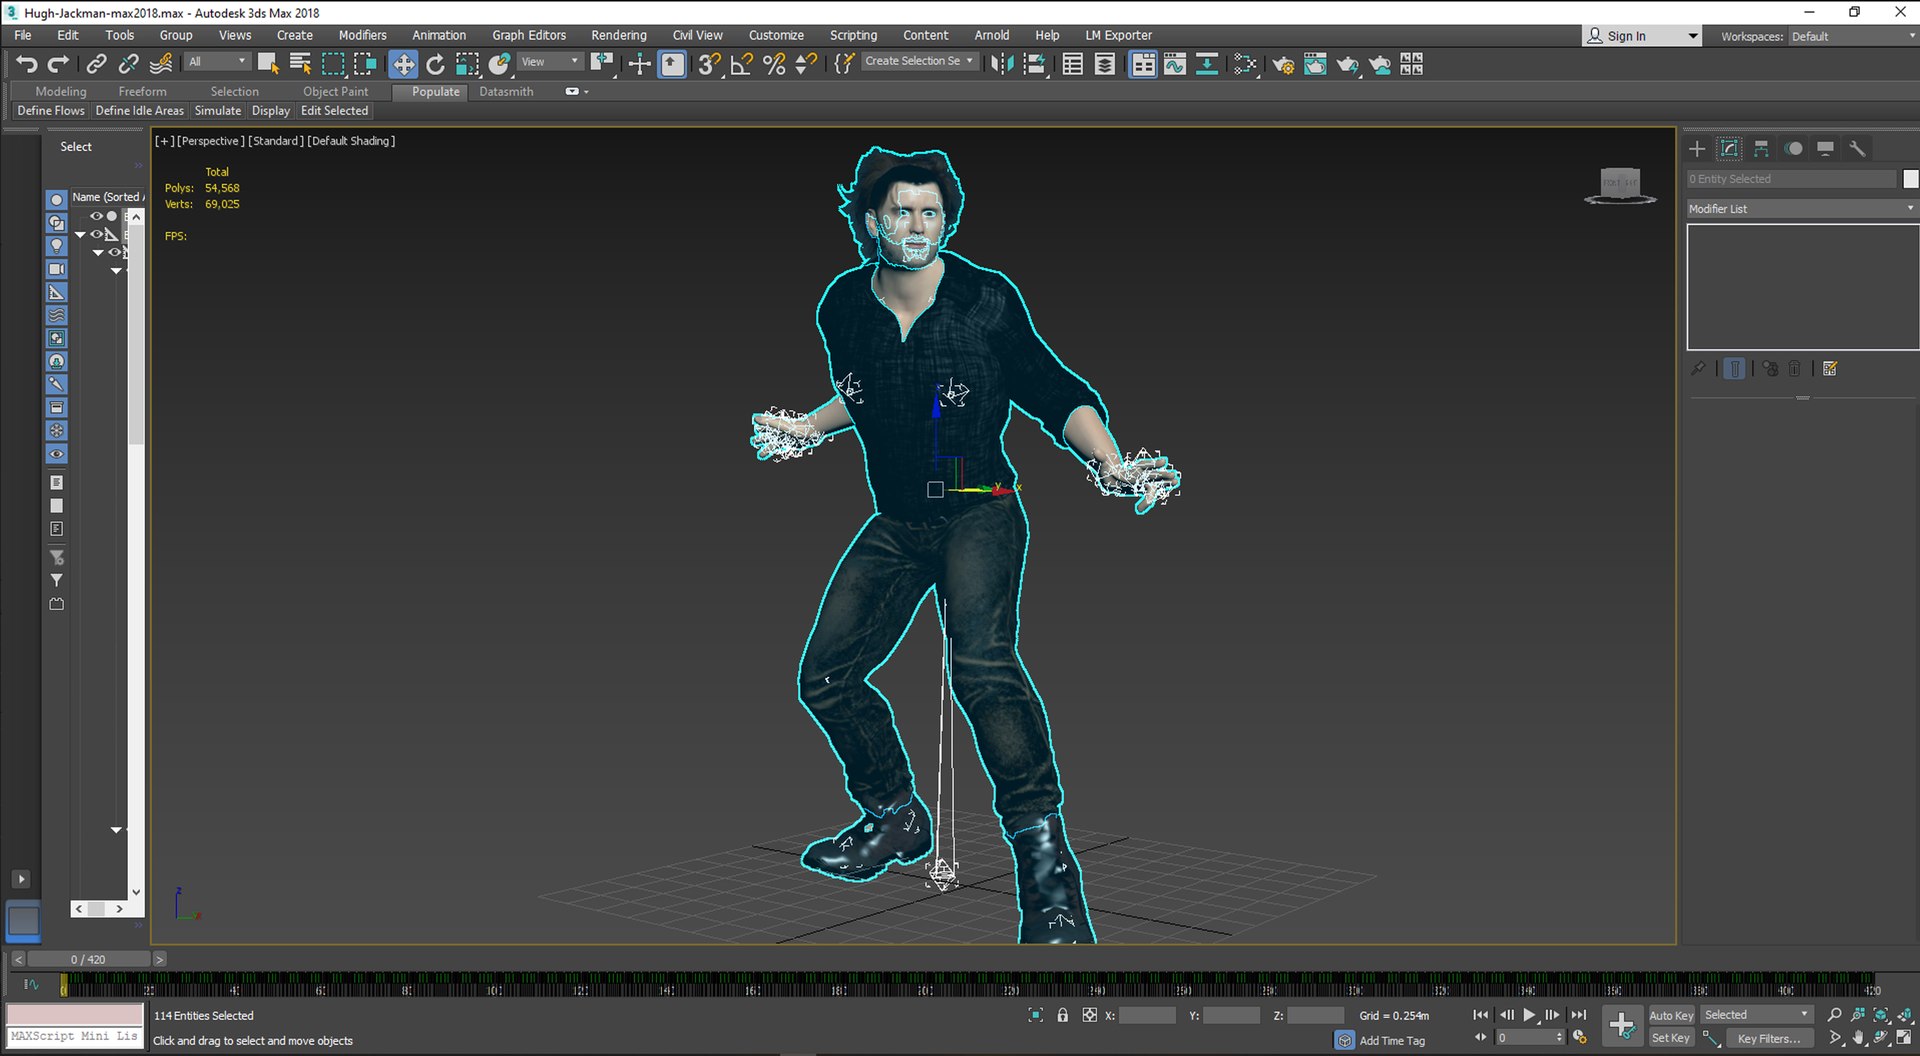Image resolution: width=1920 pixels, height=1056 pixels.
Task: Open Select by Name dialog
Action: (x=300, y=64)
